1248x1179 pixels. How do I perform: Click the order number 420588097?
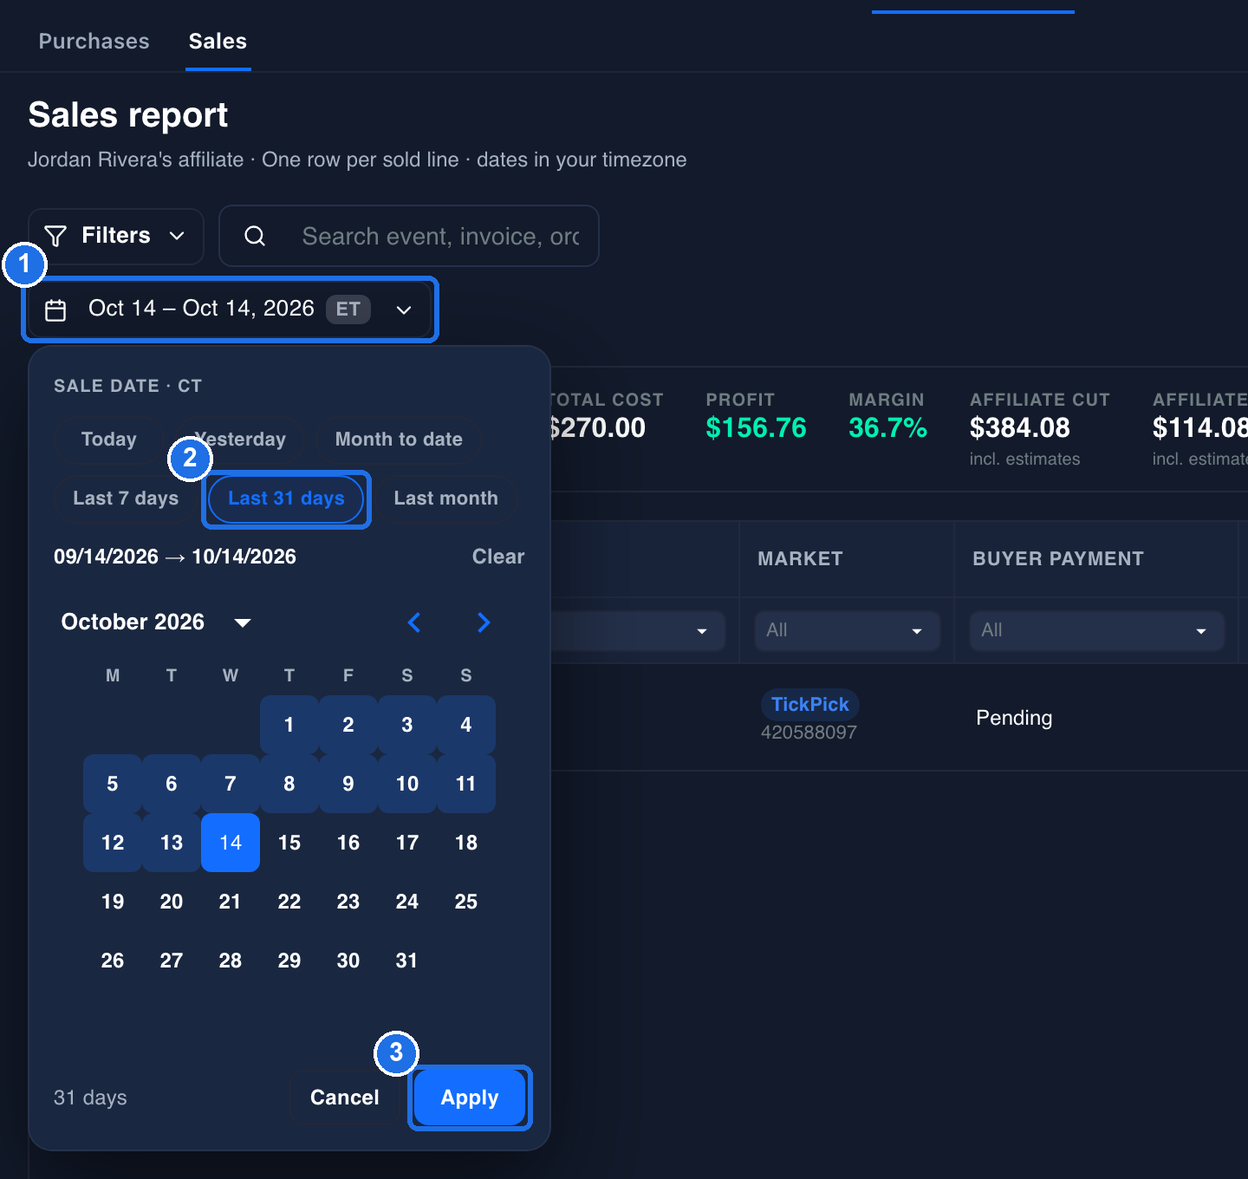[809, 732]
